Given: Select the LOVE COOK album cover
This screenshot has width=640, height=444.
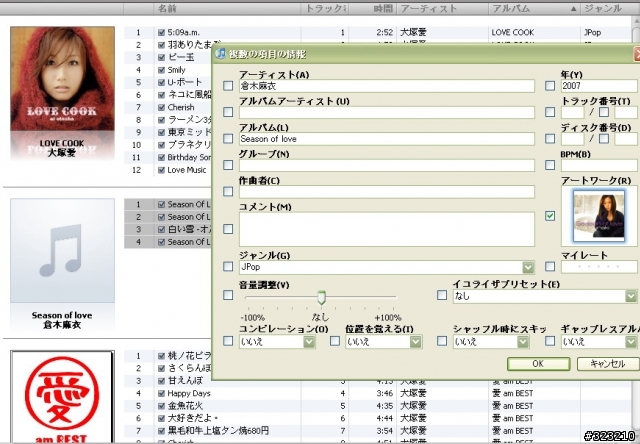Looking at the screenshot, I should [x=62, y=79].
